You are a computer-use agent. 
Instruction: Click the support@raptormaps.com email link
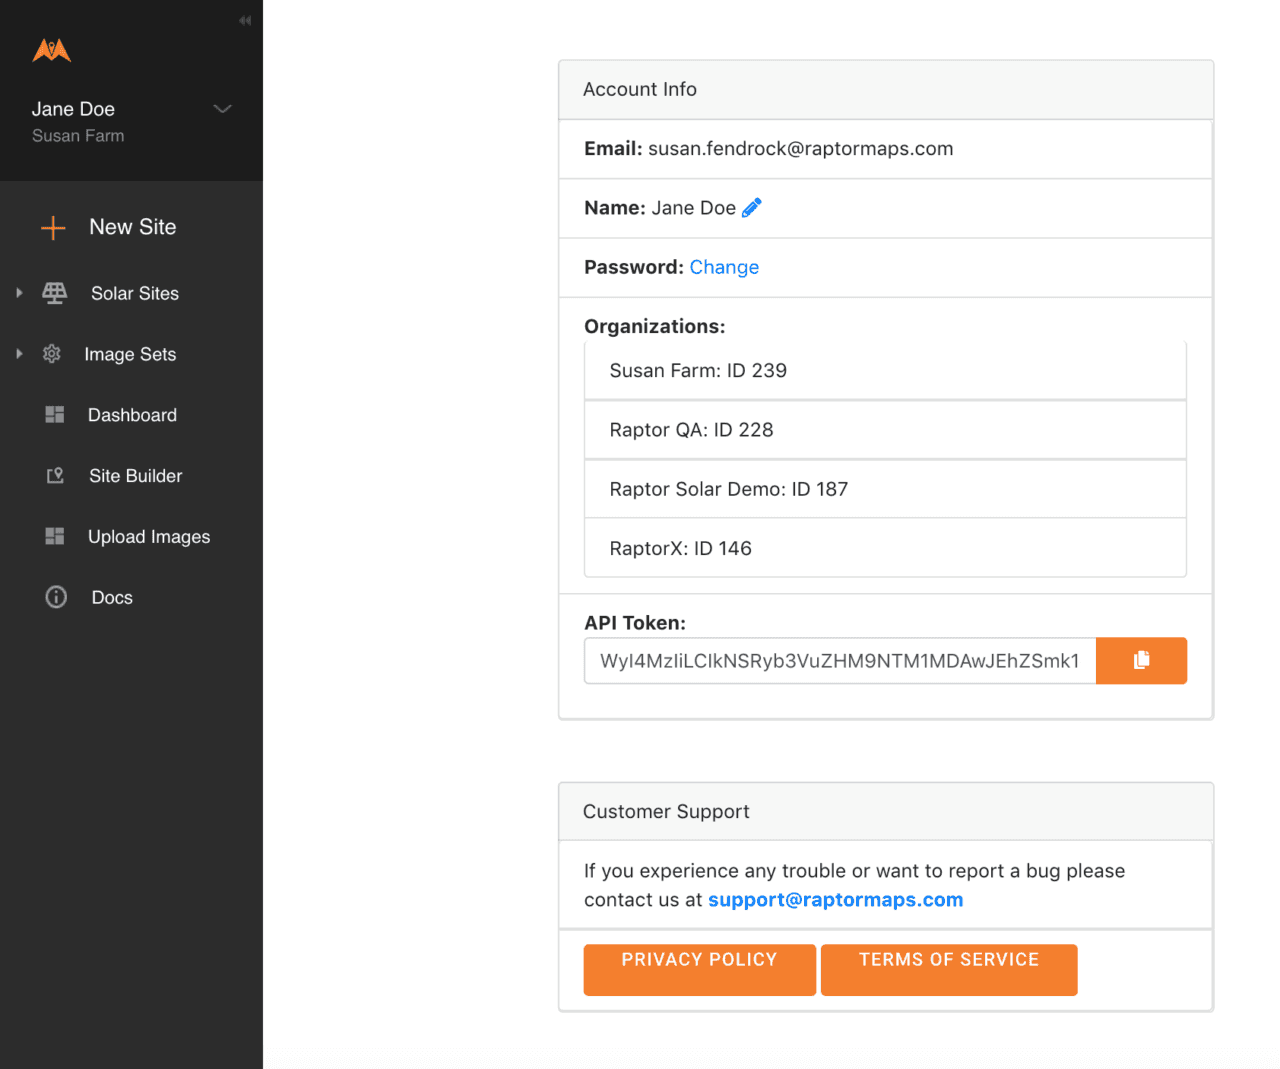click(x=836, y=899)
